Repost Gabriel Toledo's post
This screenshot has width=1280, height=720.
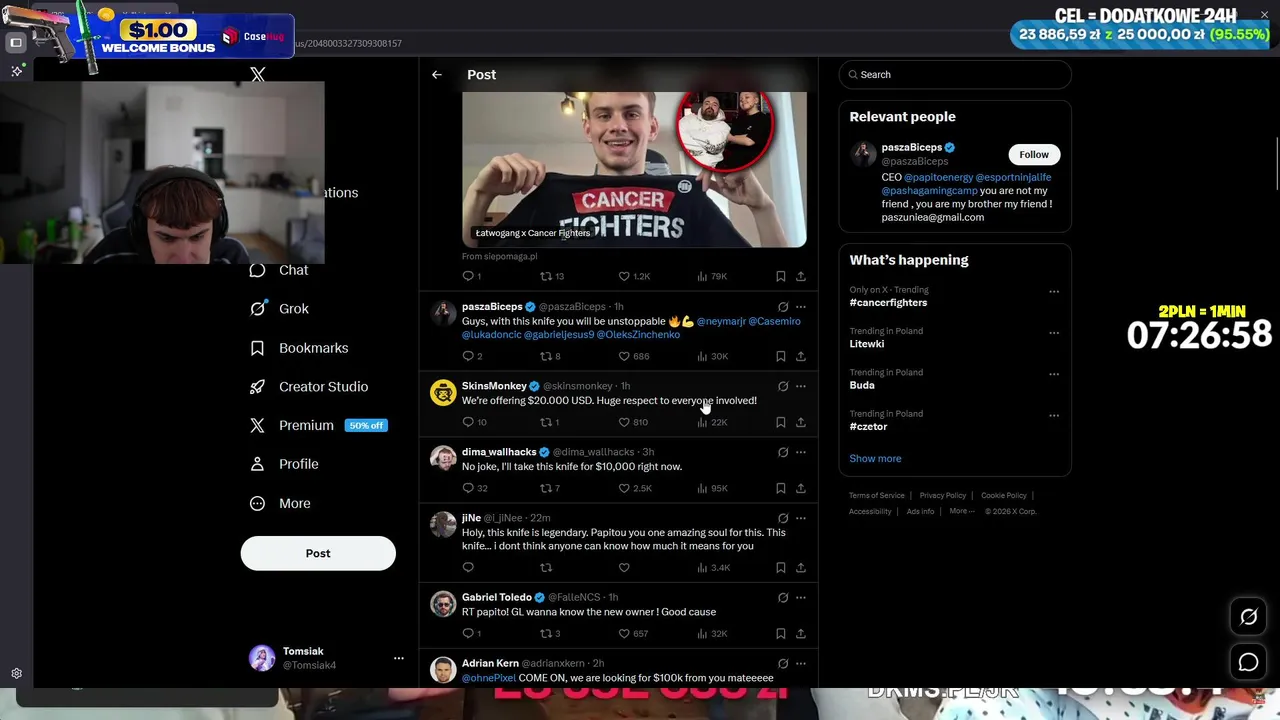point(546,634)
